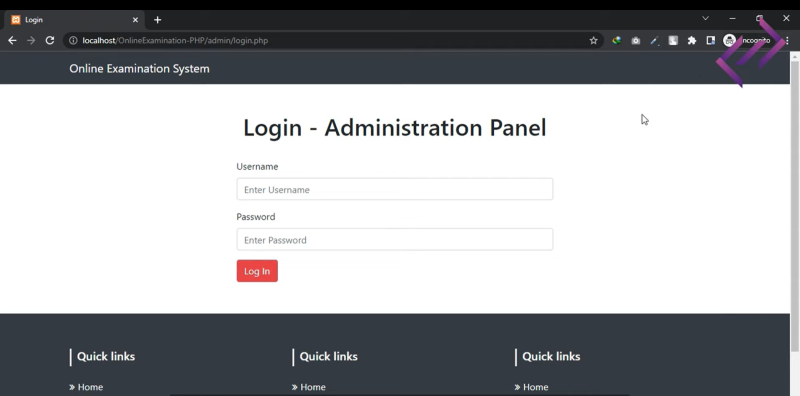800x396 pixels.
Task: Click the browser forward arrow
Action: [x=31, y=40]
